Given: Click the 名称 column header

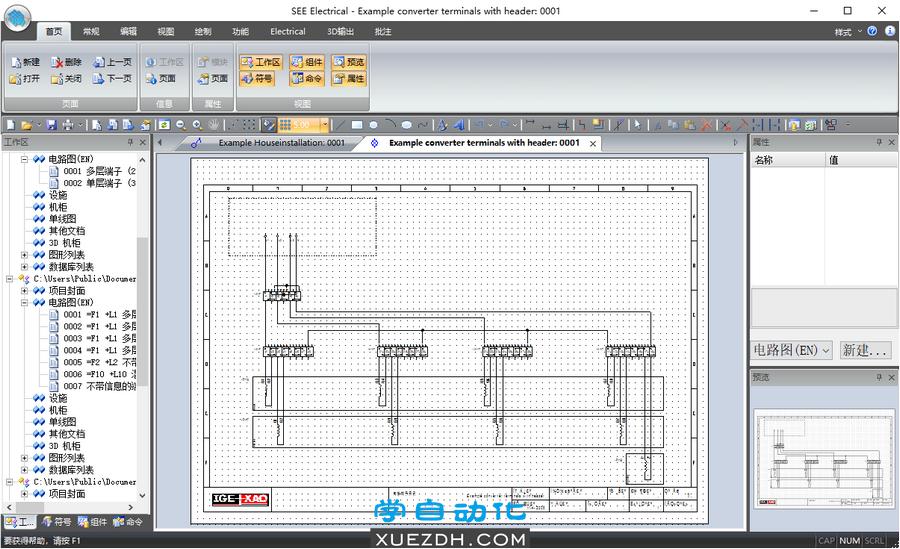Looking at the screenshot, I should (788, 160).
